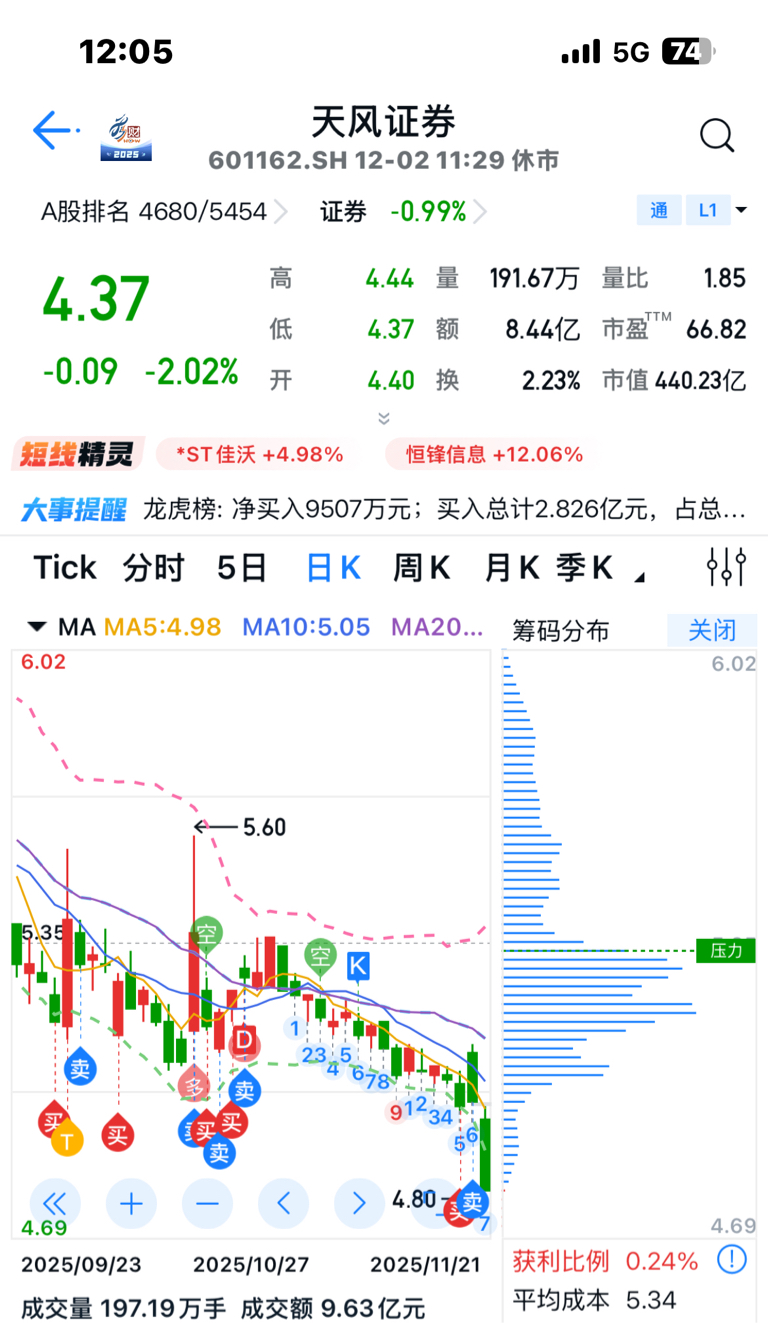Tap the blue K marker on chart
This screenshot has width=768, height=1323.
coord(358,966)
